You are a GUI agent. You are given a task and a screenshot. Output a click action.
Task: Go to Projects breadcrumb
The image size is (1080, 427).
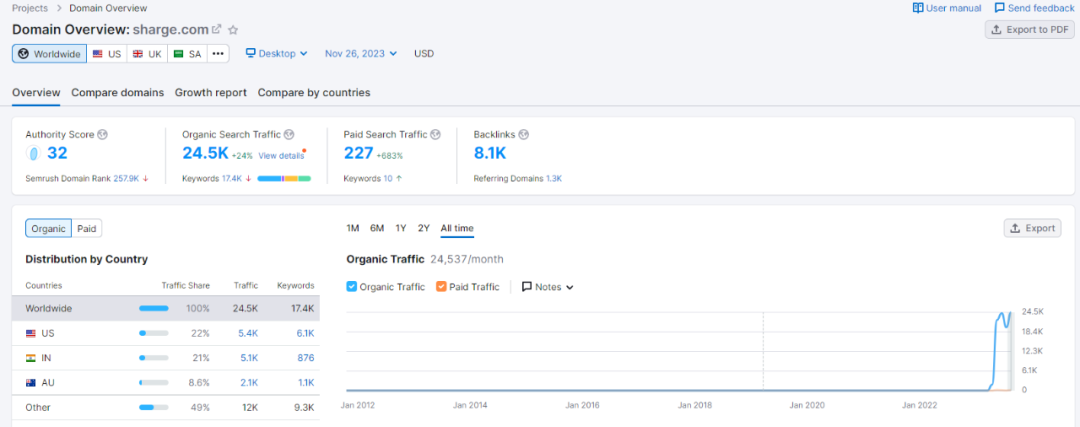[x=30, y=8]
